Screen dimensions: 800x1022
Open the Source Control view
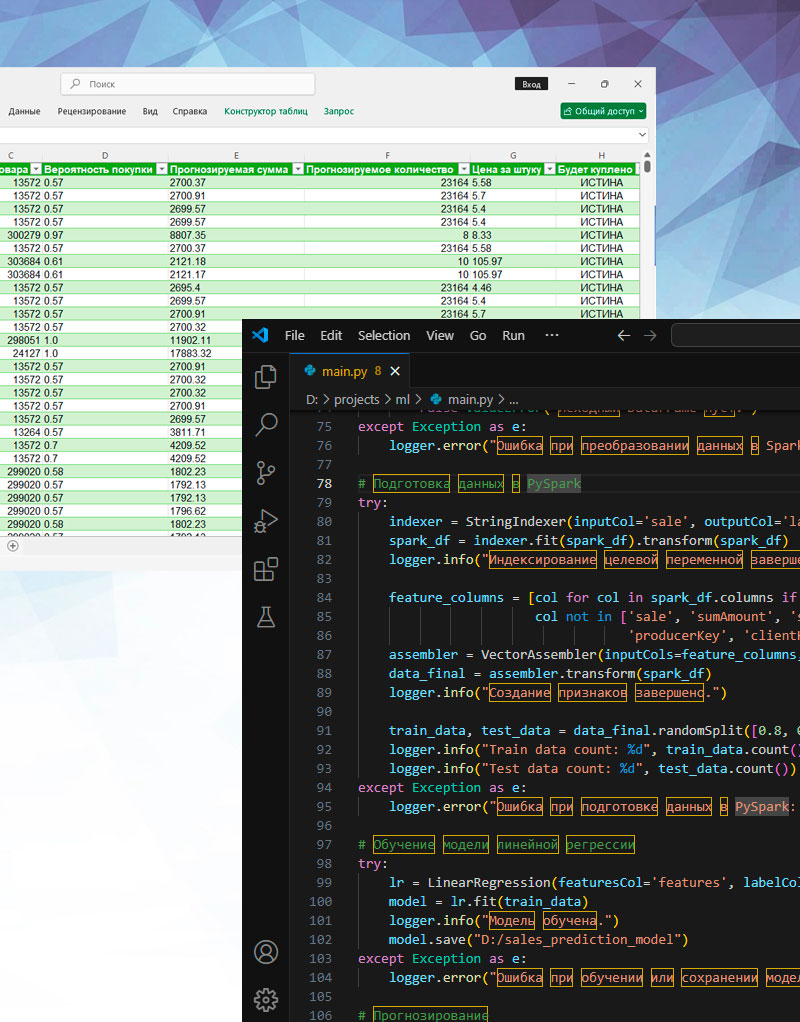tap(265, 472)
